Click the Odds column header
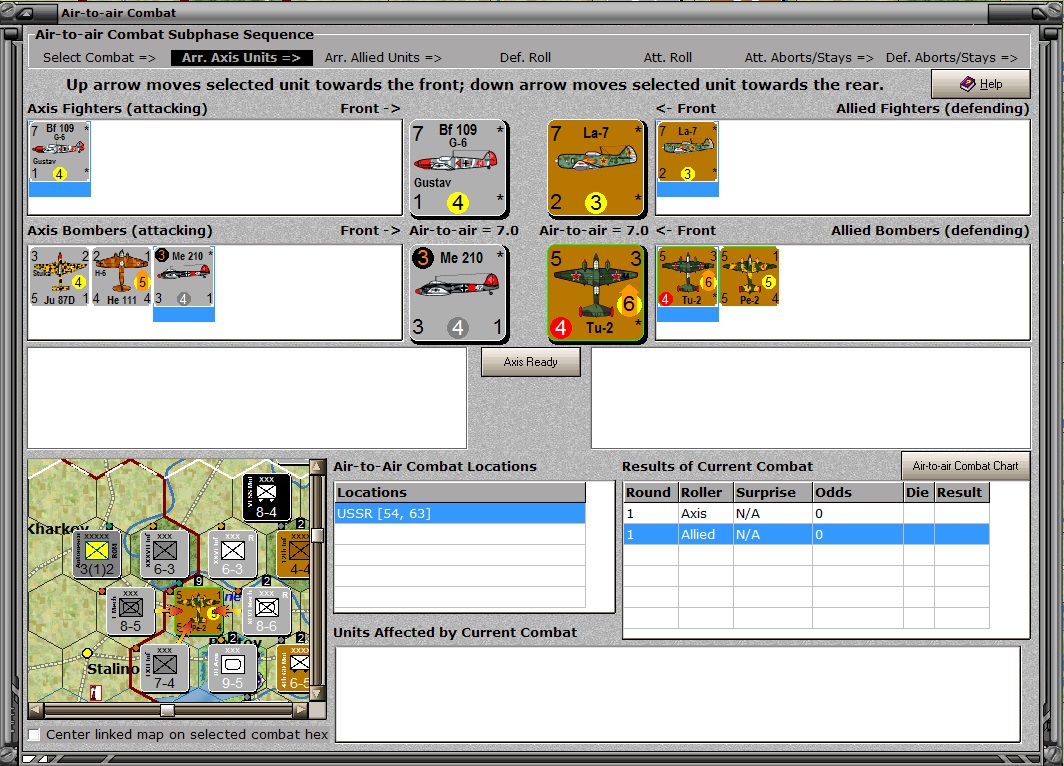 tap(858, 493)
